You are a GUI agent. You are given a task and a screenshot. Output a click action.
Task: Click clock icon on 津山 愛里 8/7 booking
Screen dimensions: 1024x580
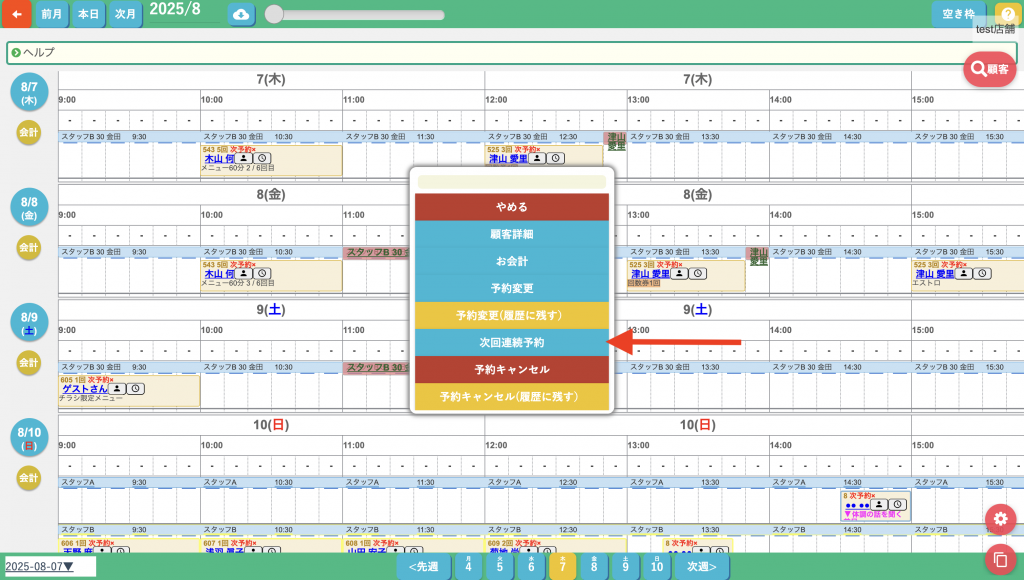tap(556, 159)
